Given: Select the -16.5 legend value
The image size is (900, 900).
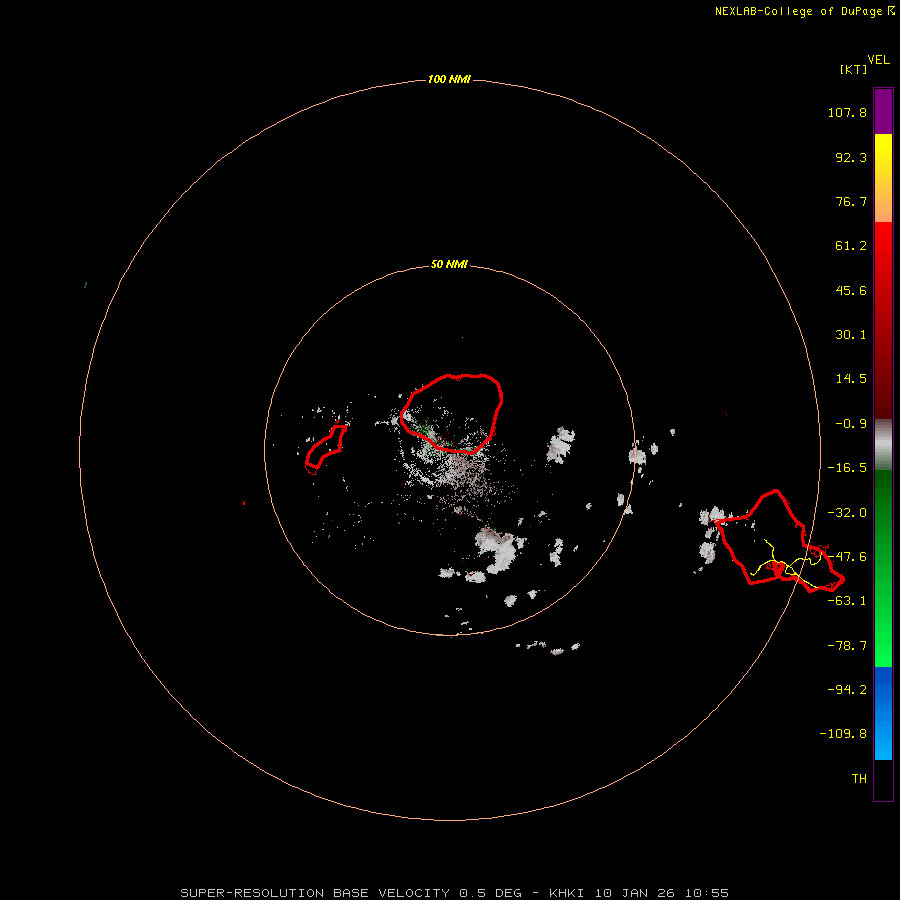Looking at the screenshot, I should tap(847, 468).
